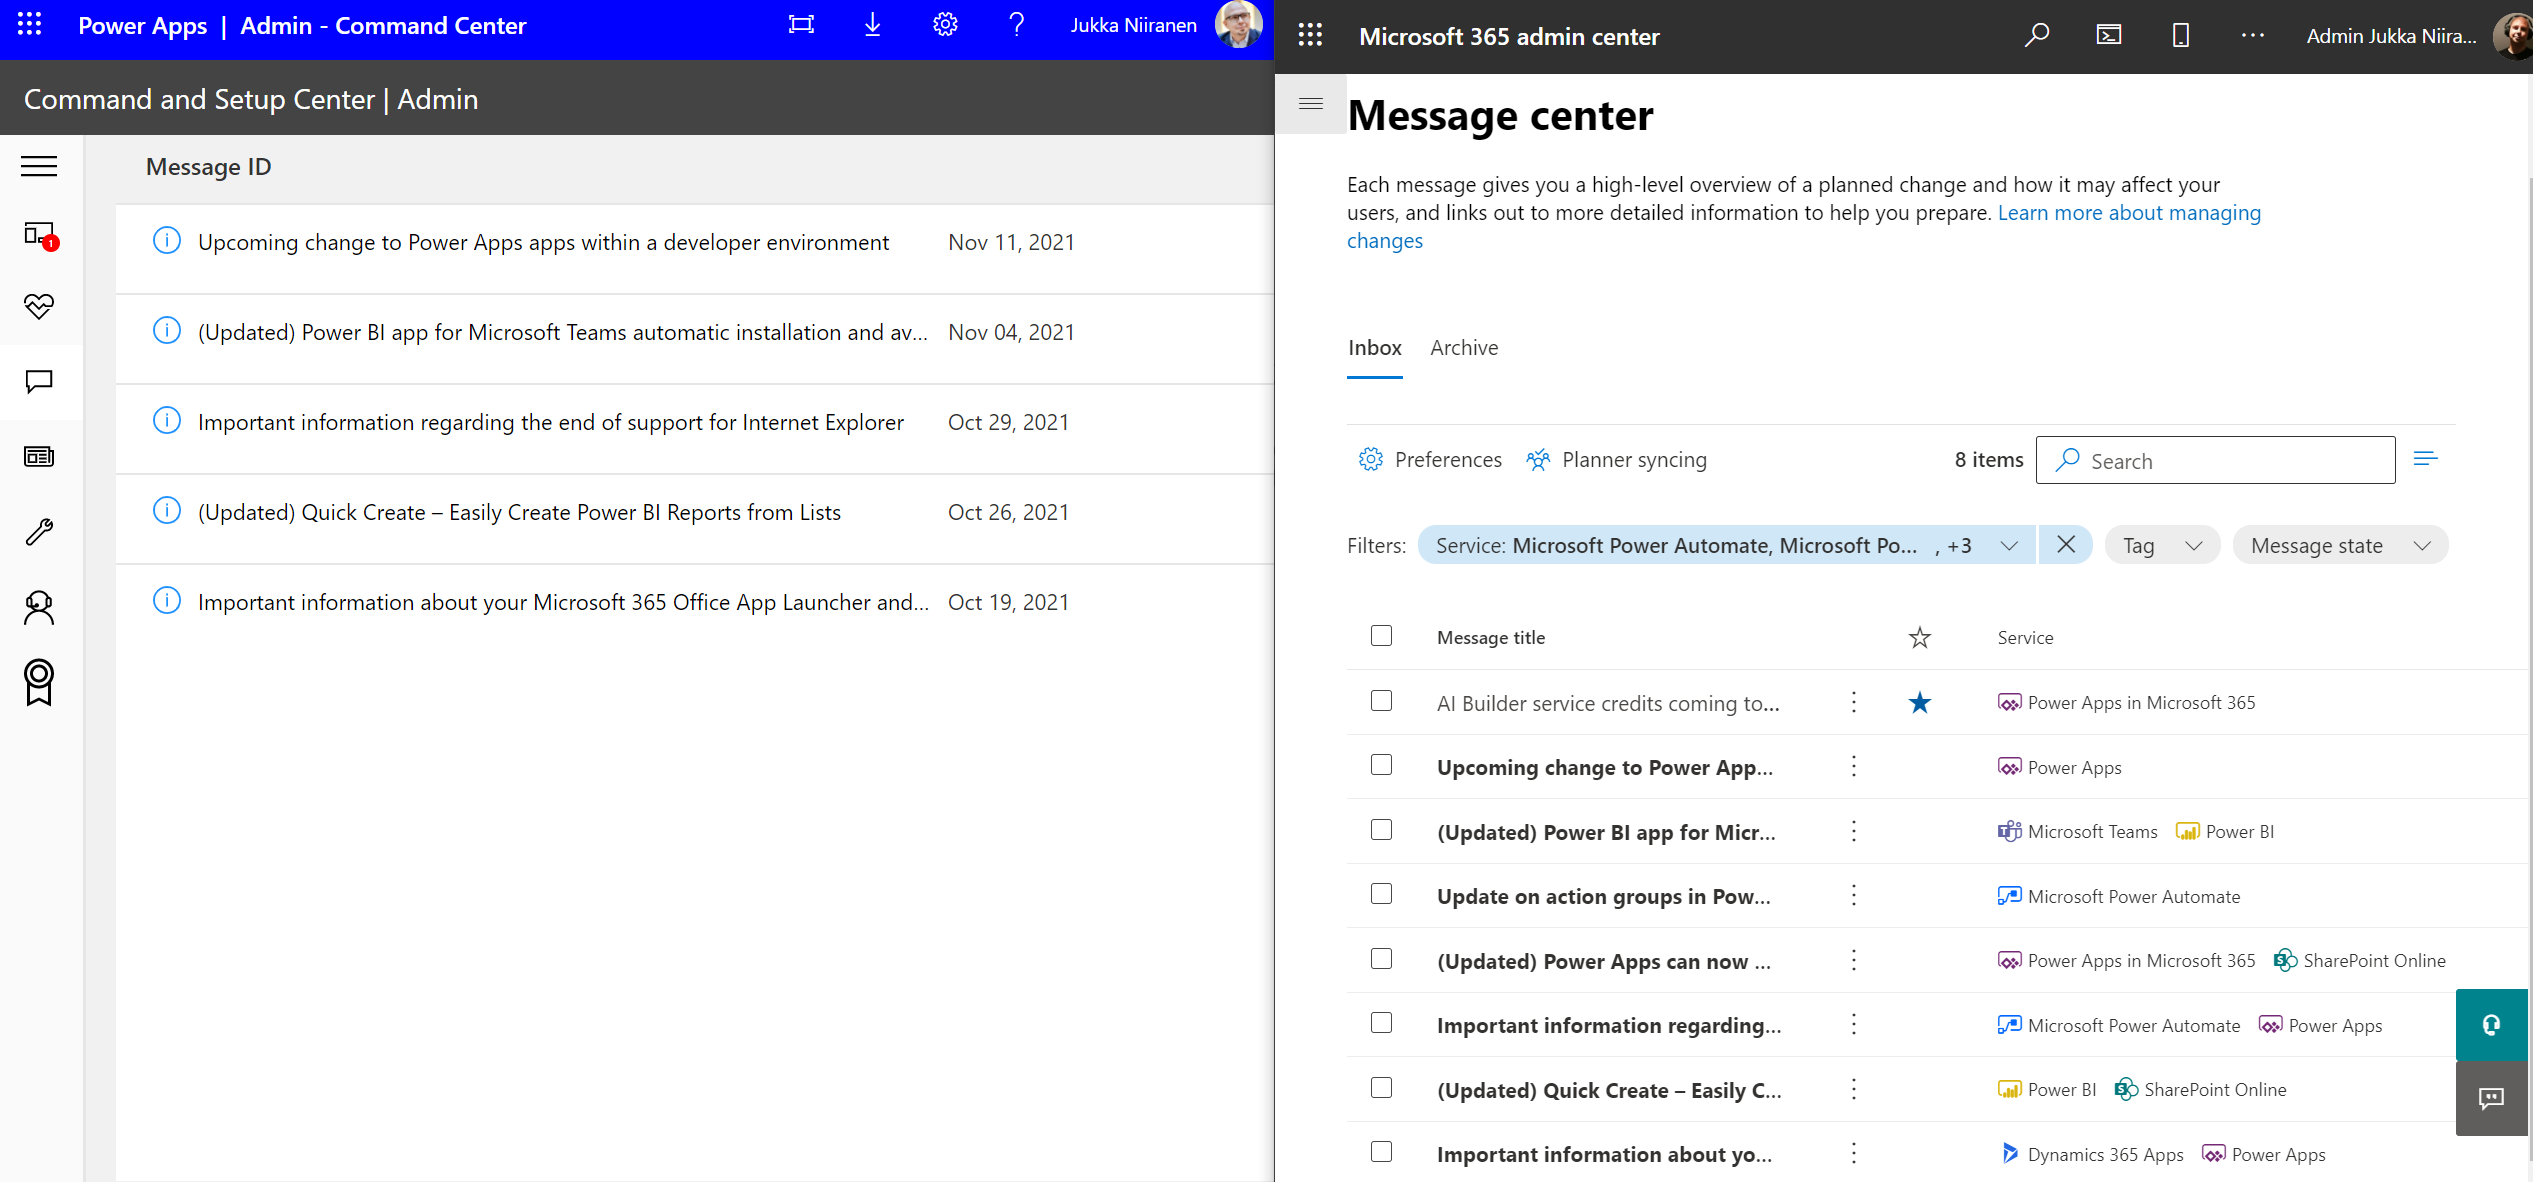Select the wrench tools icon in sidebar
2533x1182 pixels.
39,531
